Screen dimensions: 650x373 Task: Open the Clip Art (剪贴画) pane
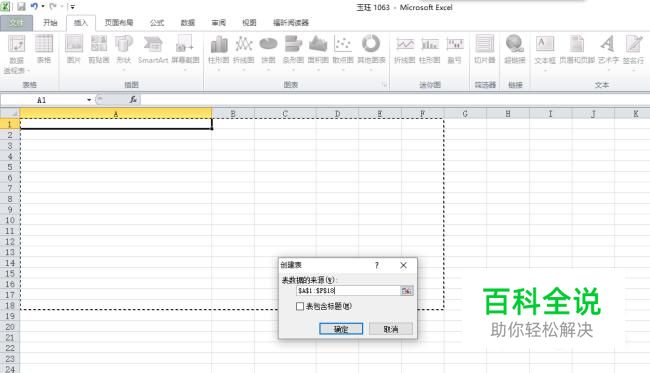pos(99,50)
